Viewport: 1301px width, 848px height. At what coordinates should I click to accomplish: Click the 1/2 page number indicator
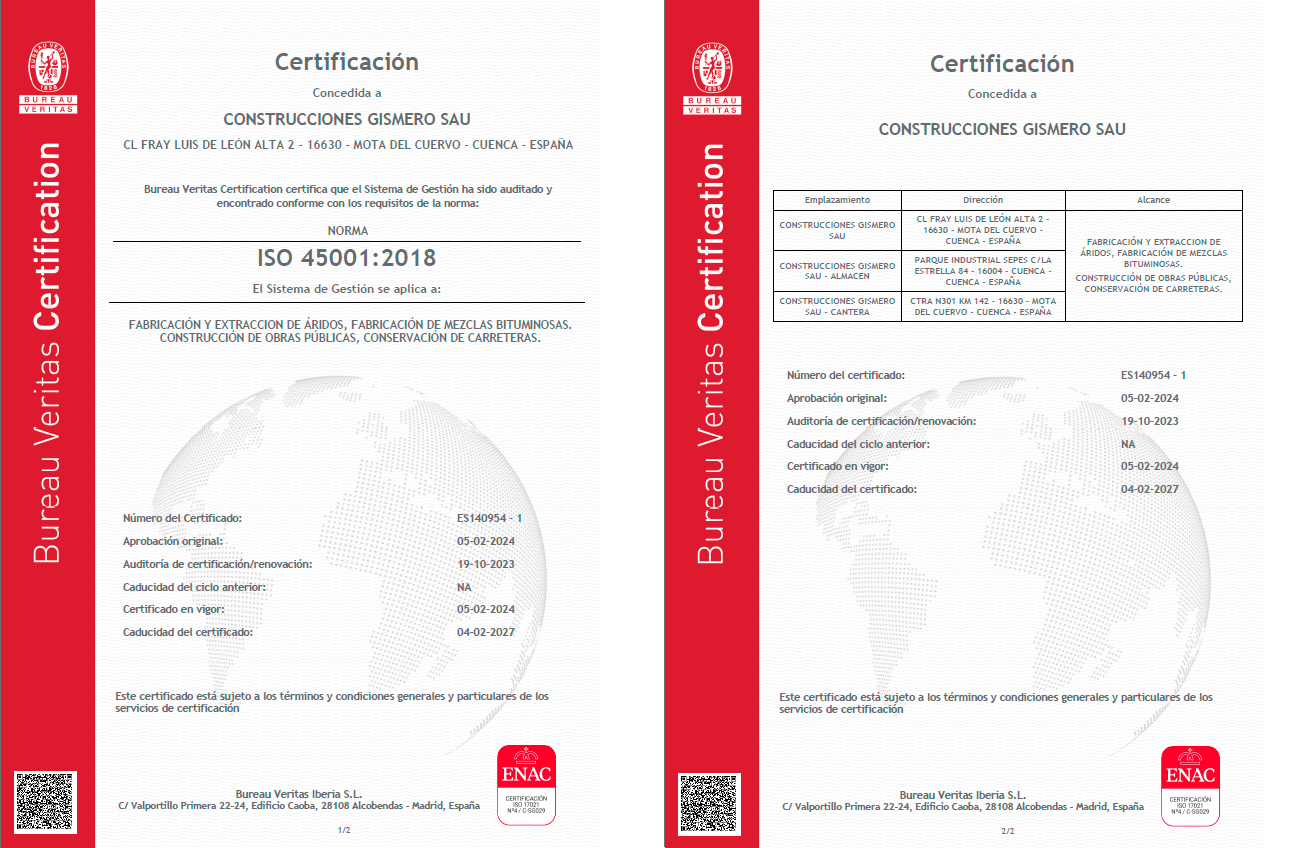click(x=343, y=830)
